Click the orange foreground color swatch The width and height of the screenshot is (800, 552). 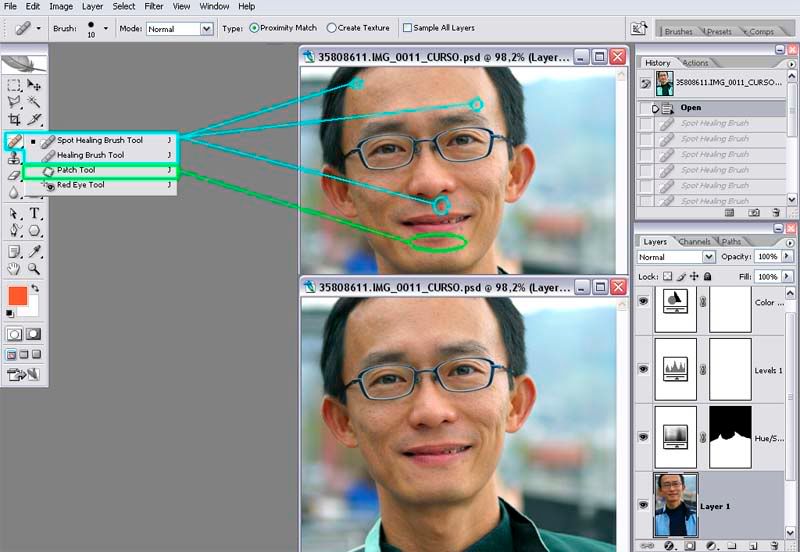(17, 296)
